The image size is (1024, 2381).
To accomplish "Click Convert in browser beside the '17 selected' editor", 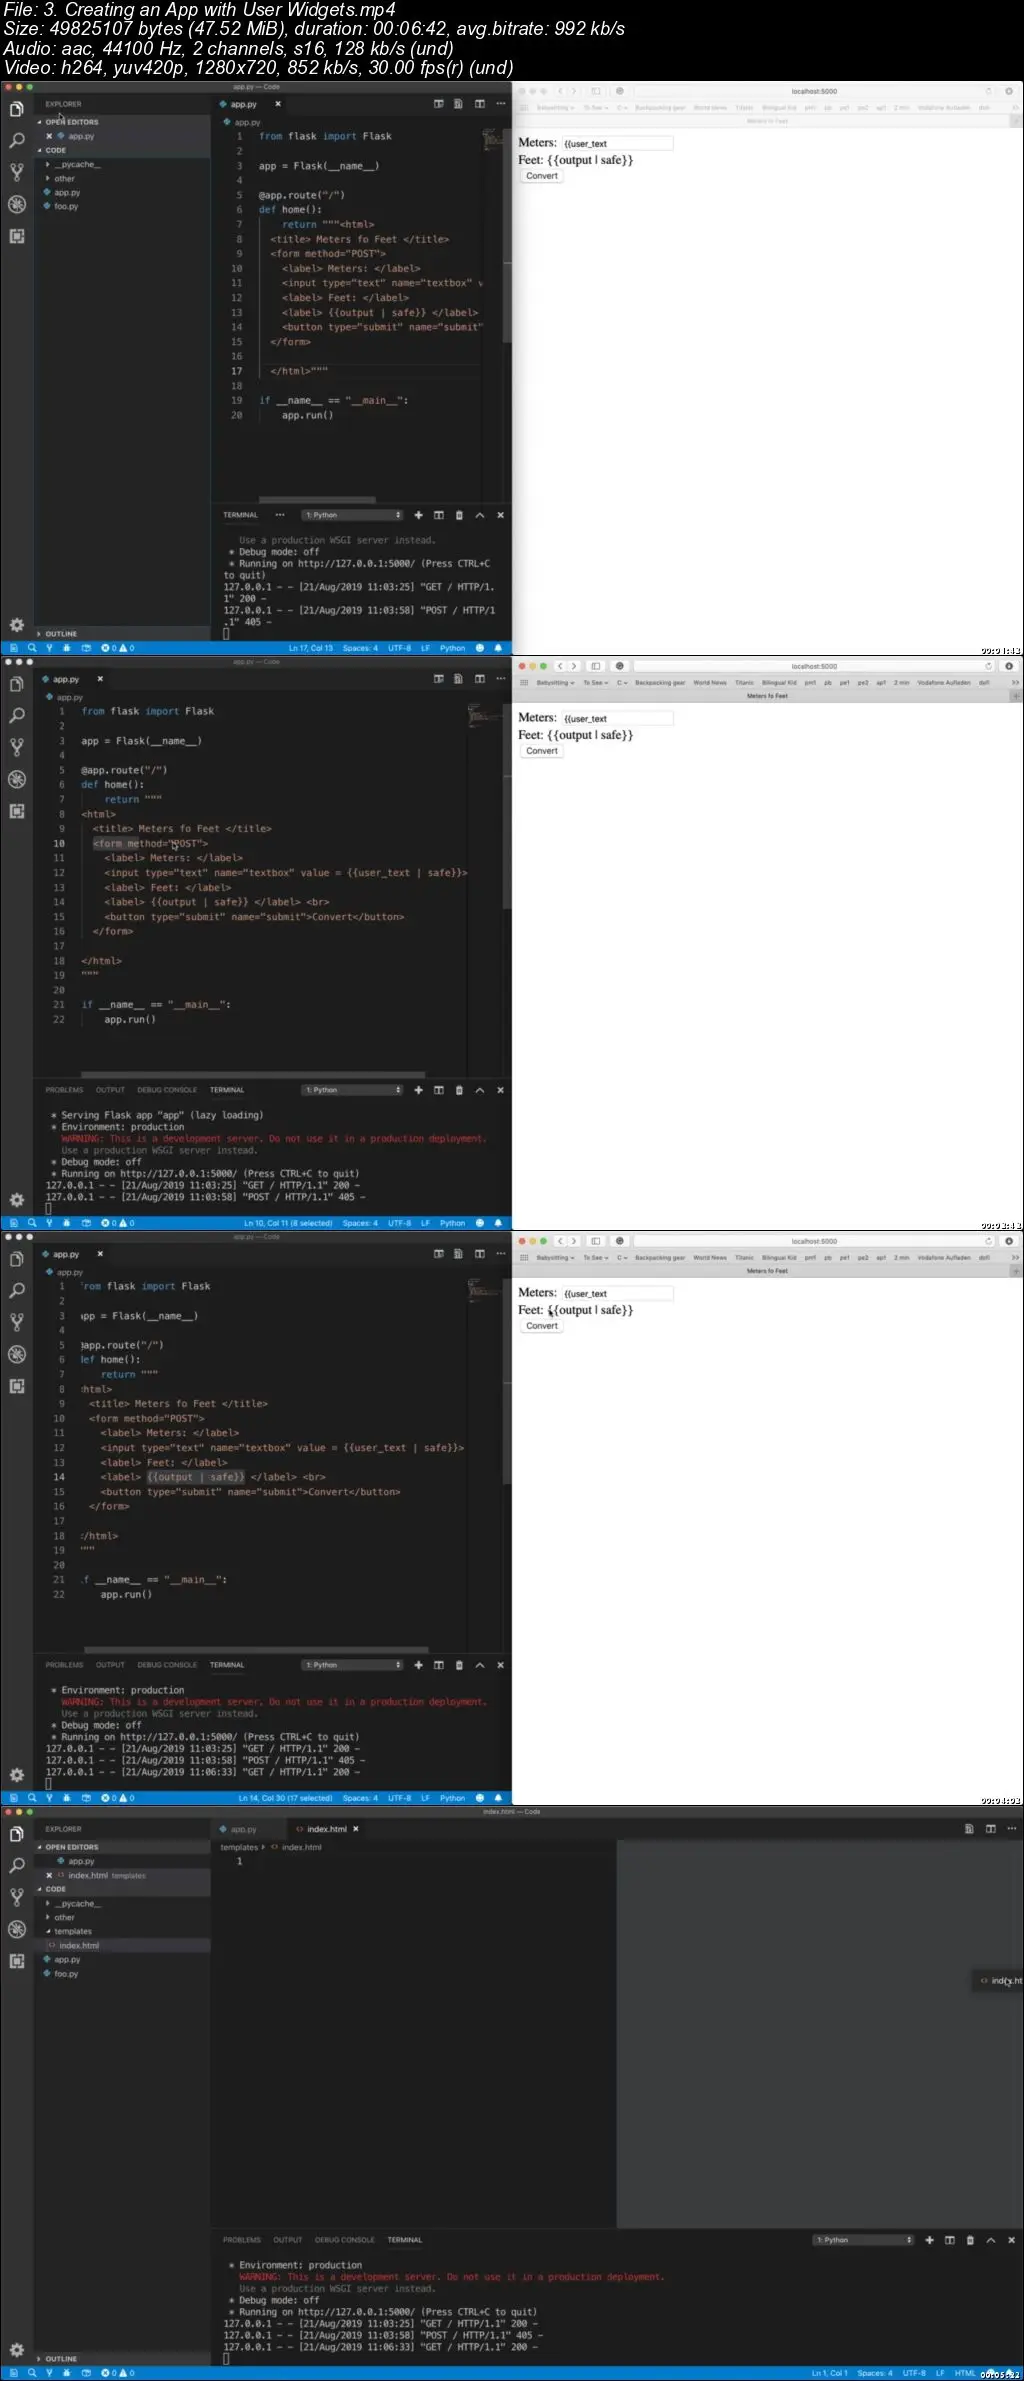I will point(542,1326).
